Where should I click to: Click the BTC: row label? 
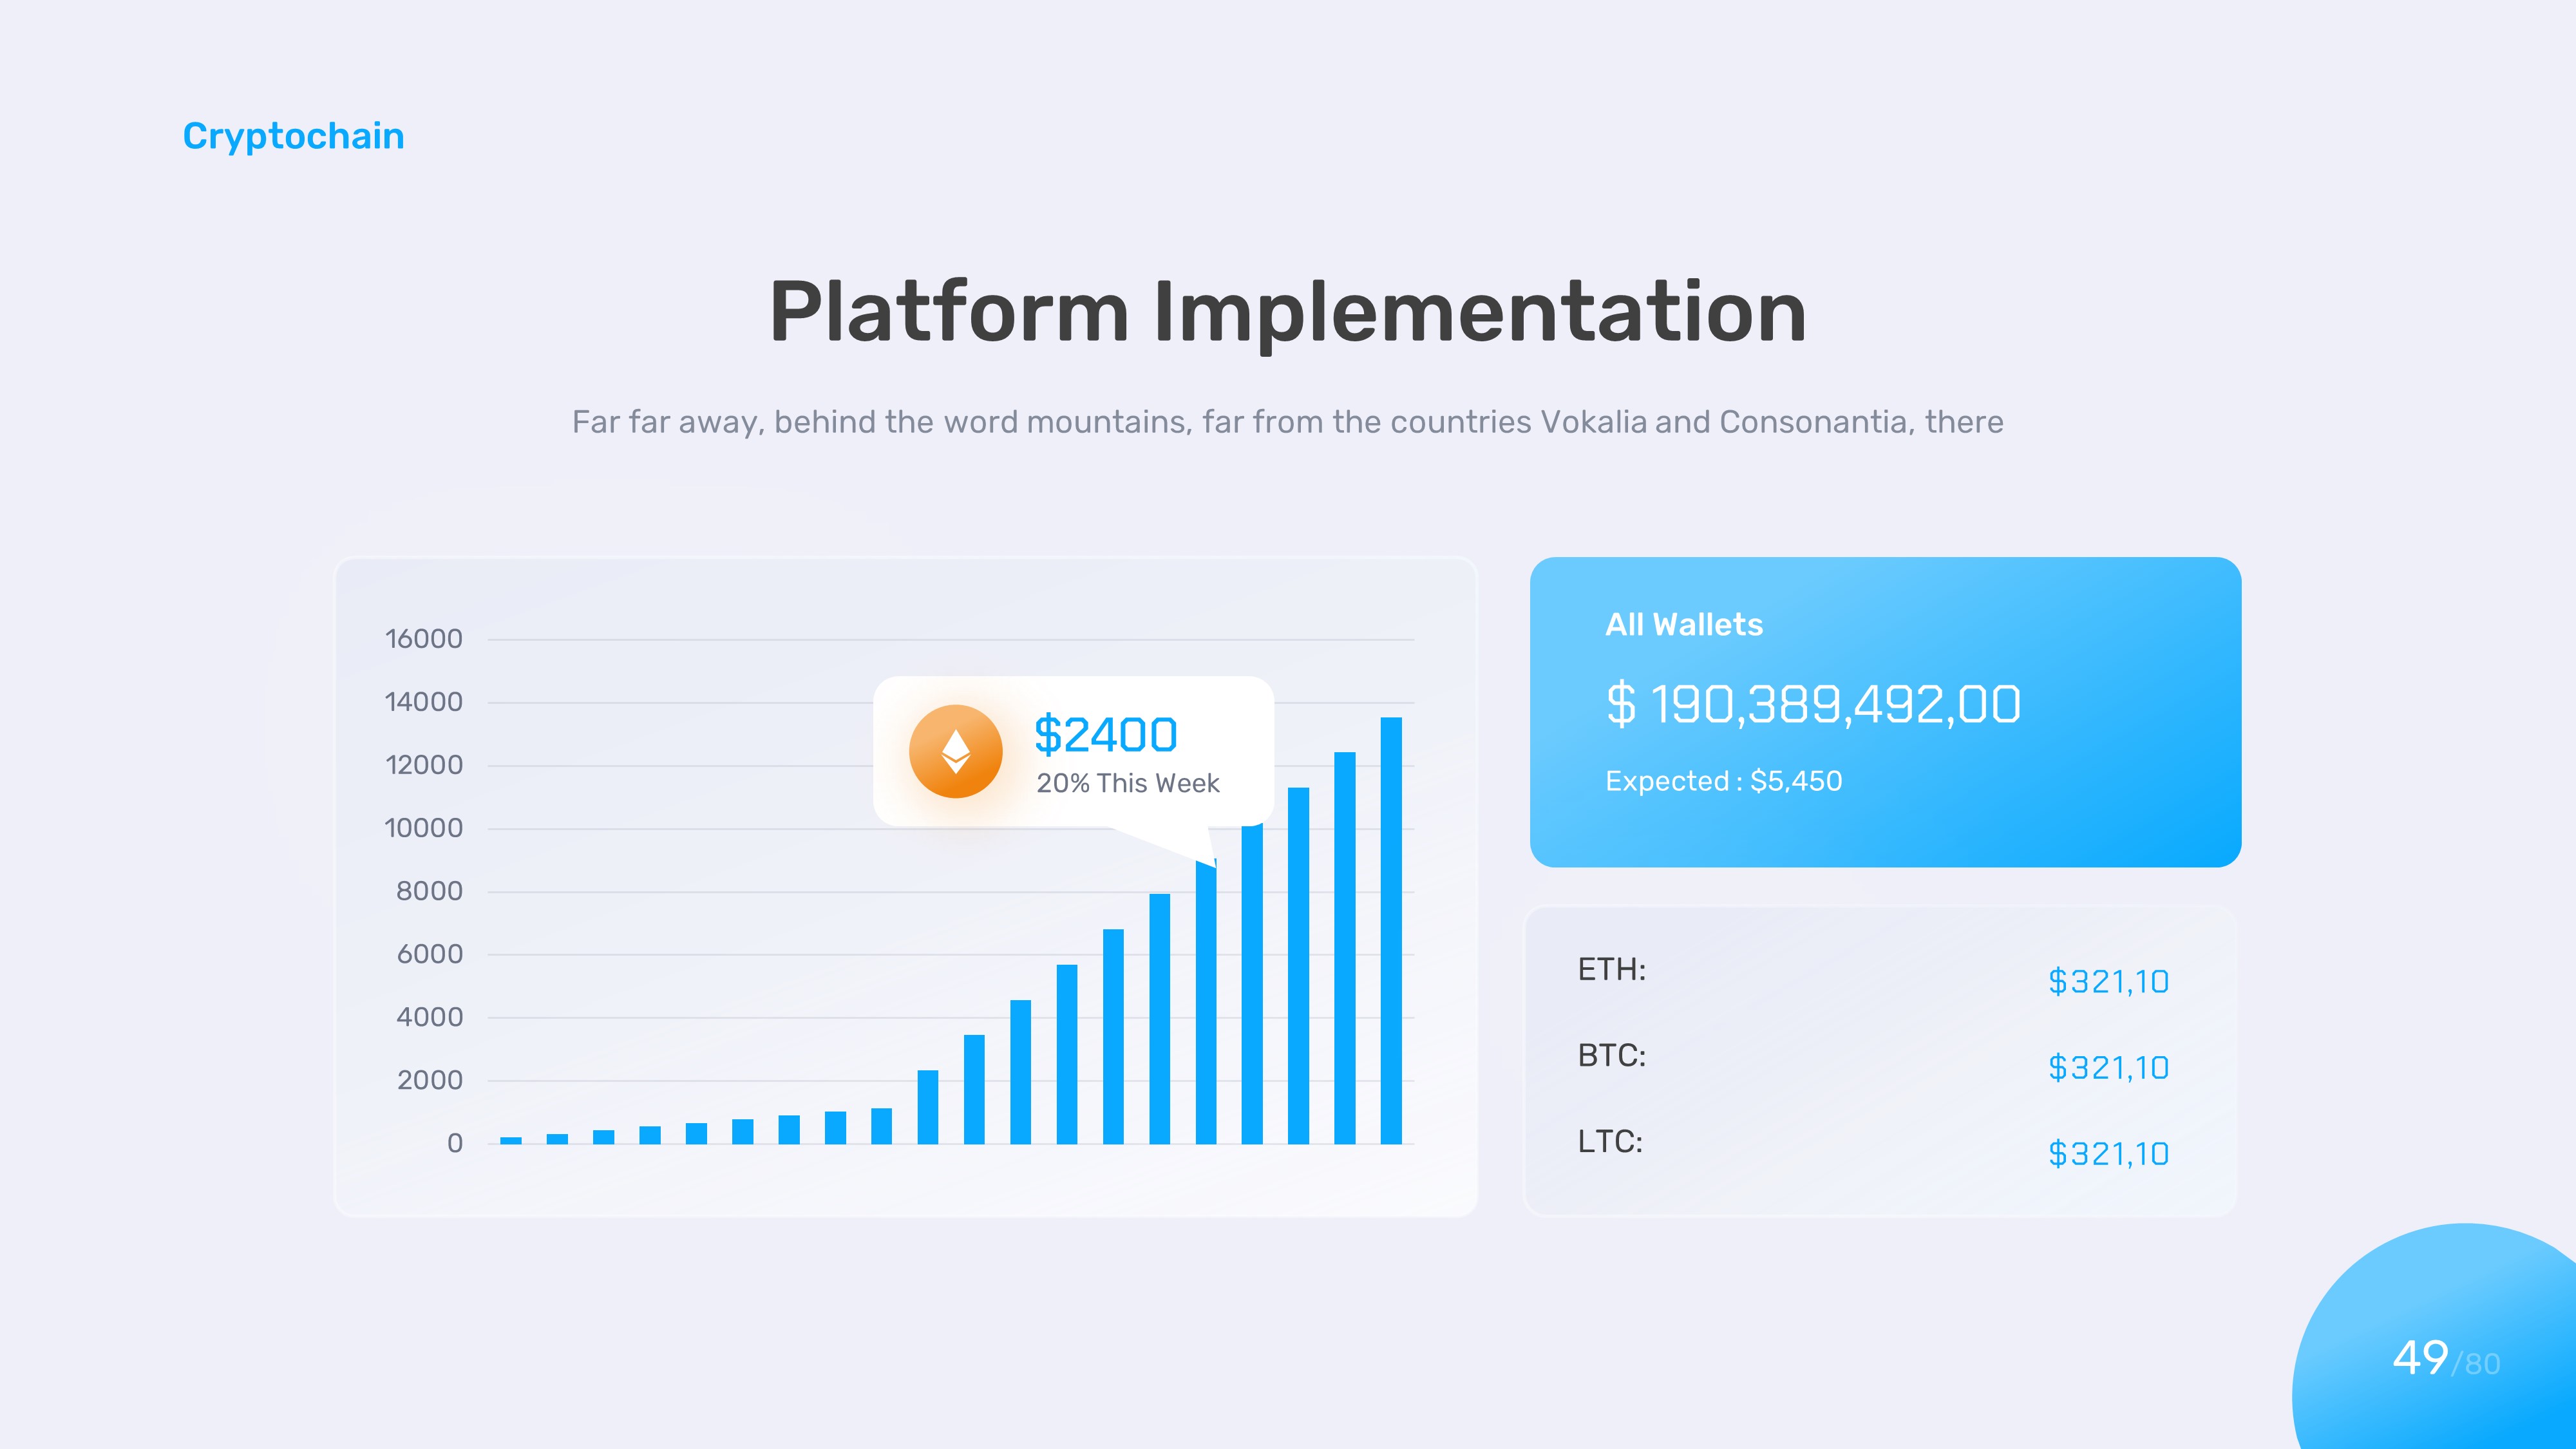point(1611,1055)
